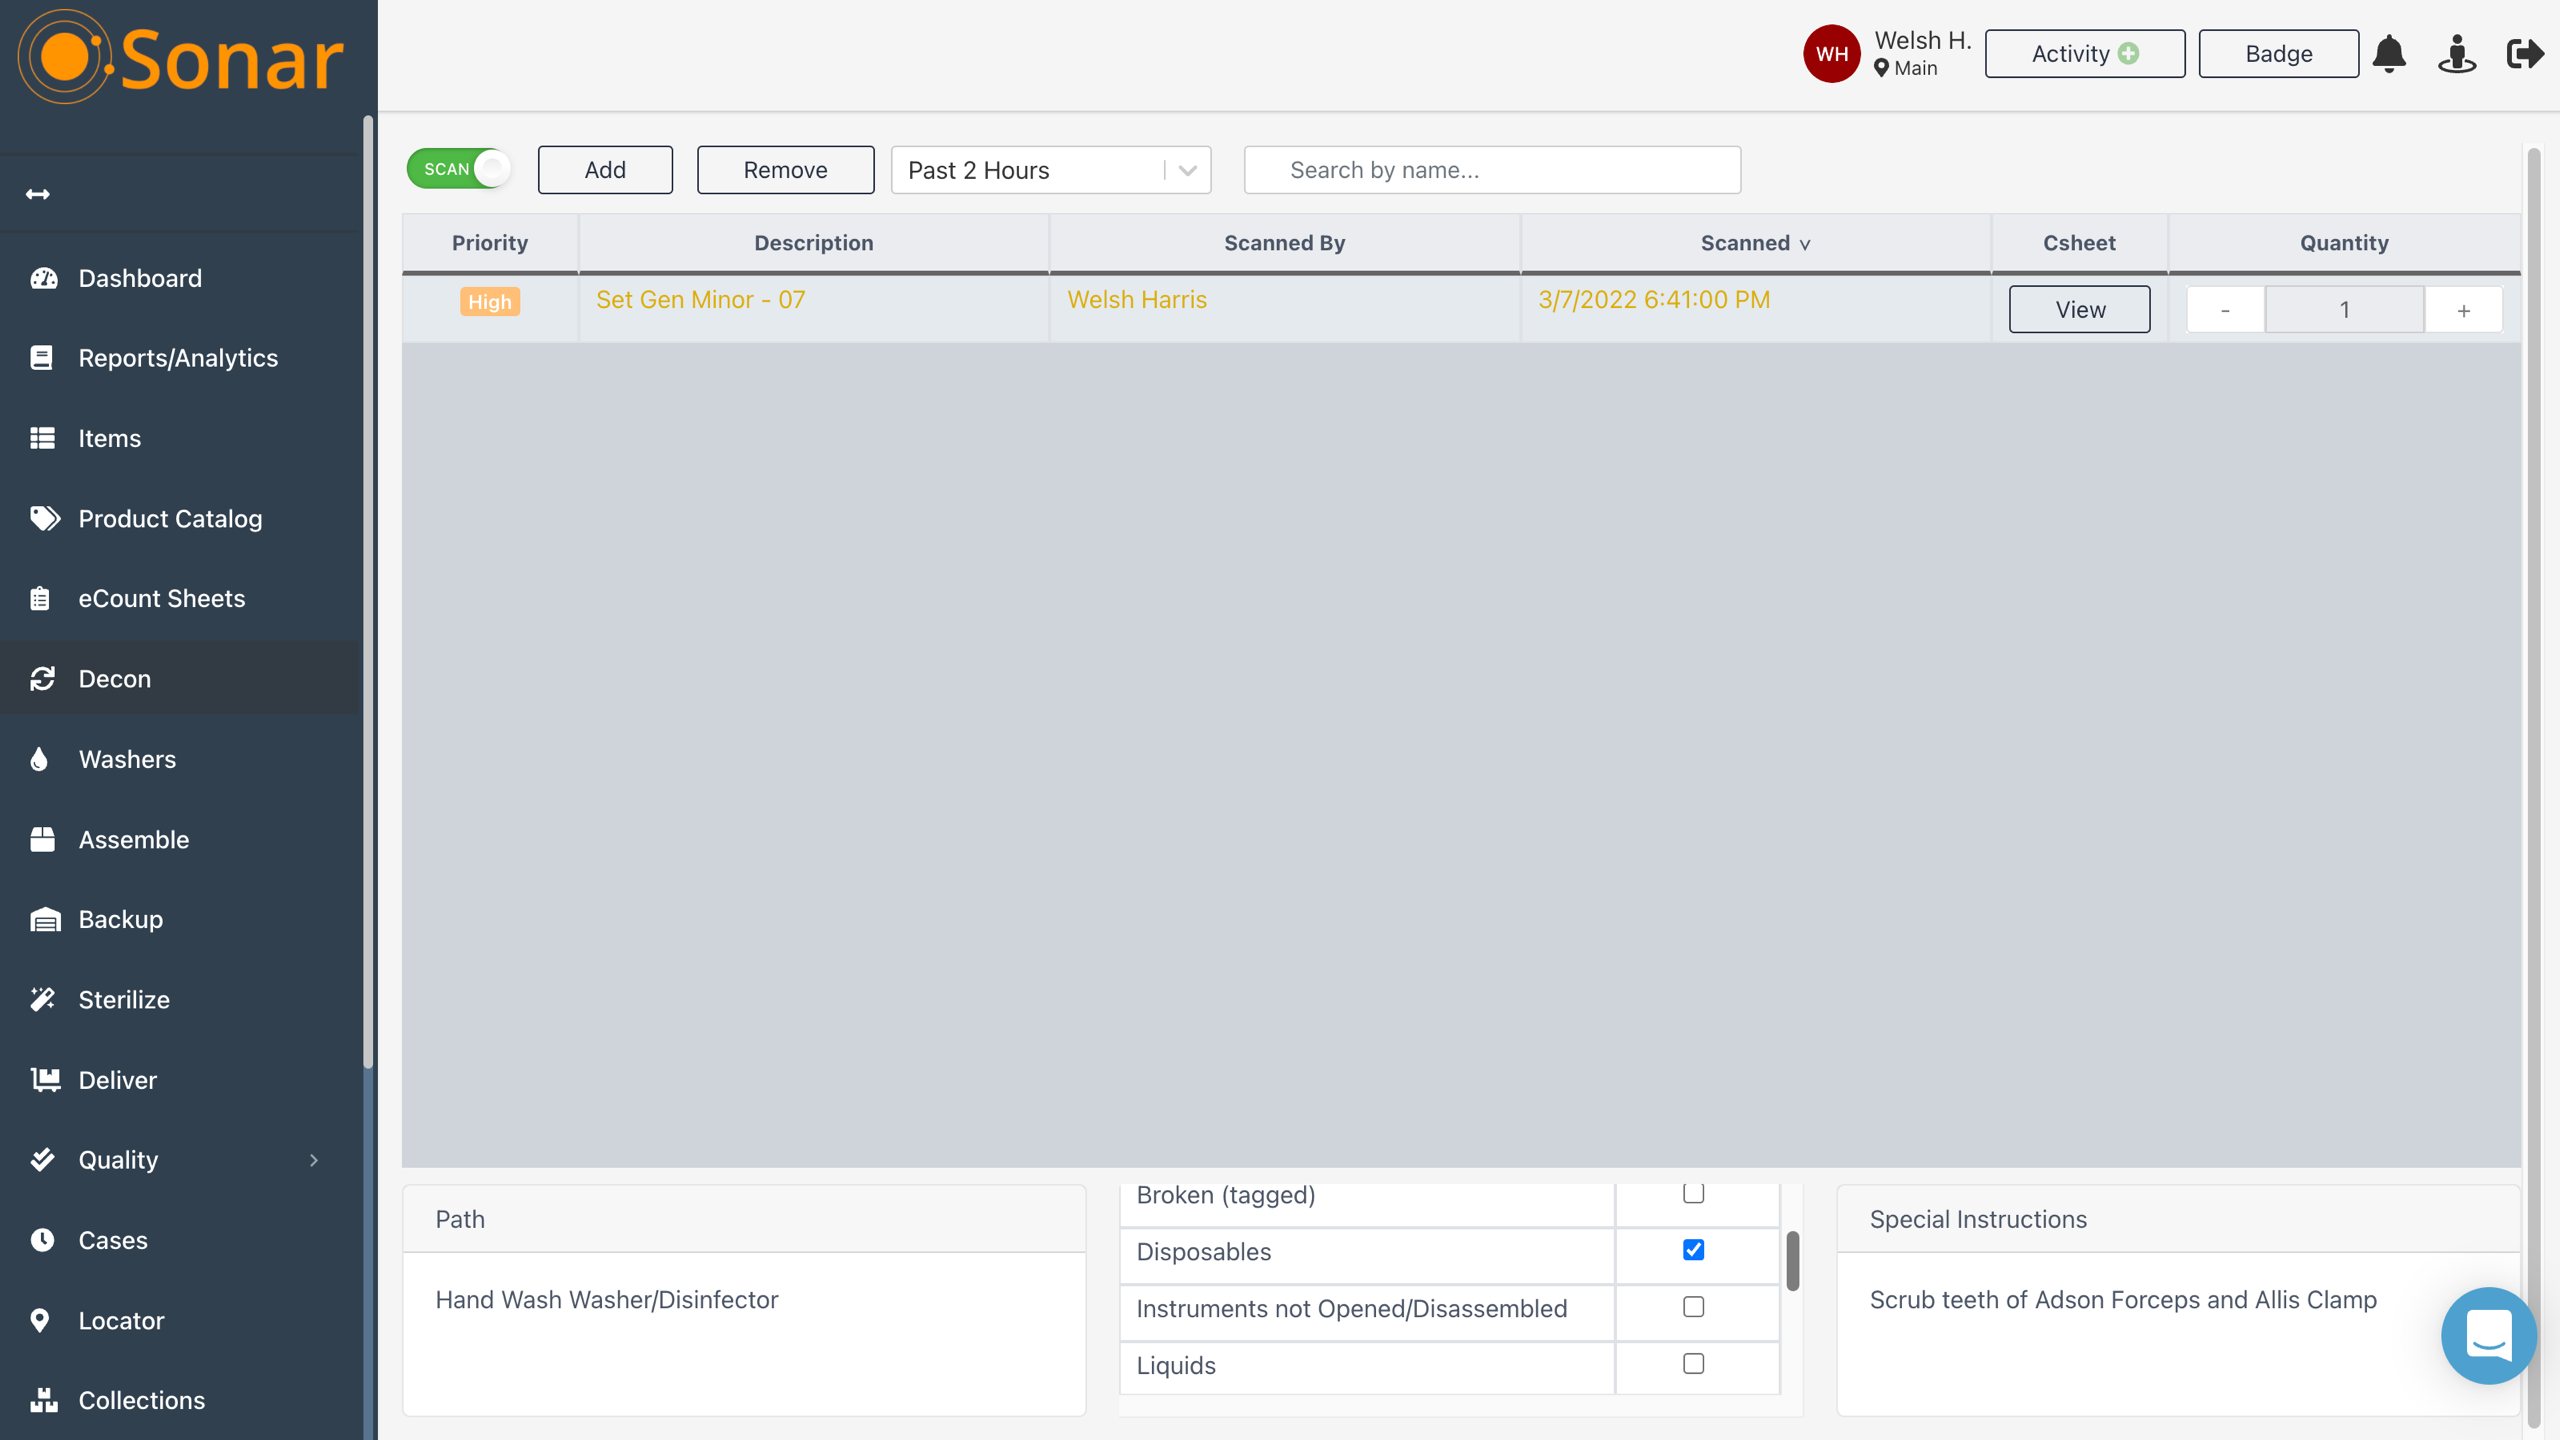Open Reports/Analytics in the sidebar
Viewport: 2560px width, 1440px height.
point(178,358)
